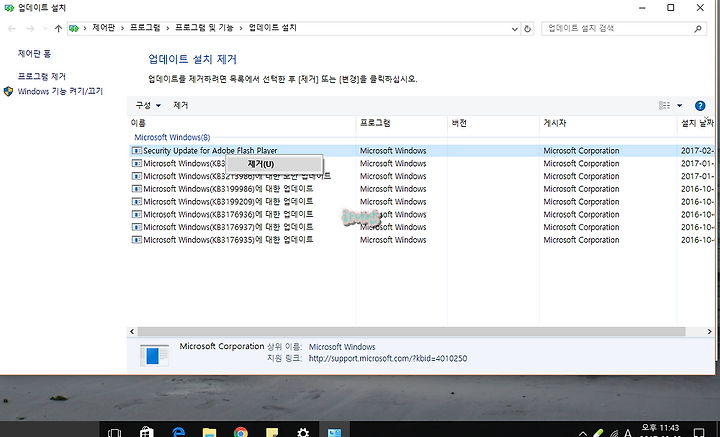
Task: Sort by the 게시자 column header
Action: pyautogui.click(x=608, y=123)
